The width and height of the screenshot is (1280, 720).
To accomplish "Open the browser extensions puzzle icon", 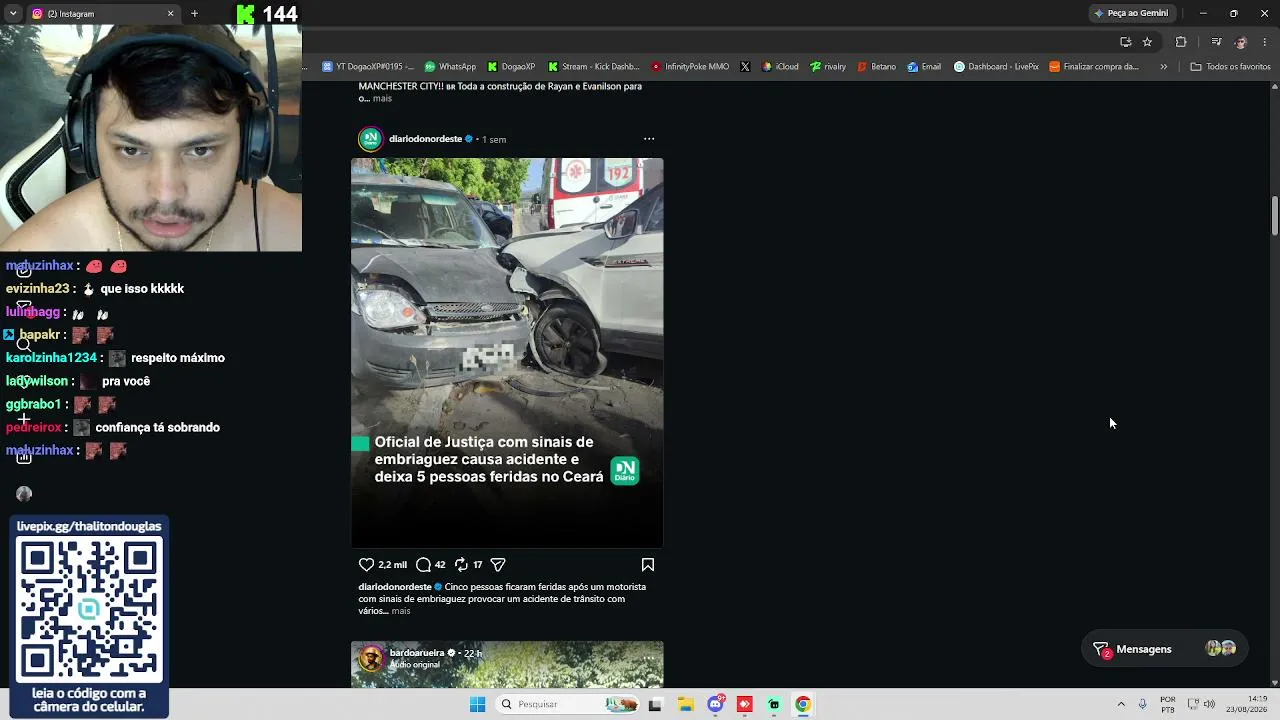I will 1181,42.
